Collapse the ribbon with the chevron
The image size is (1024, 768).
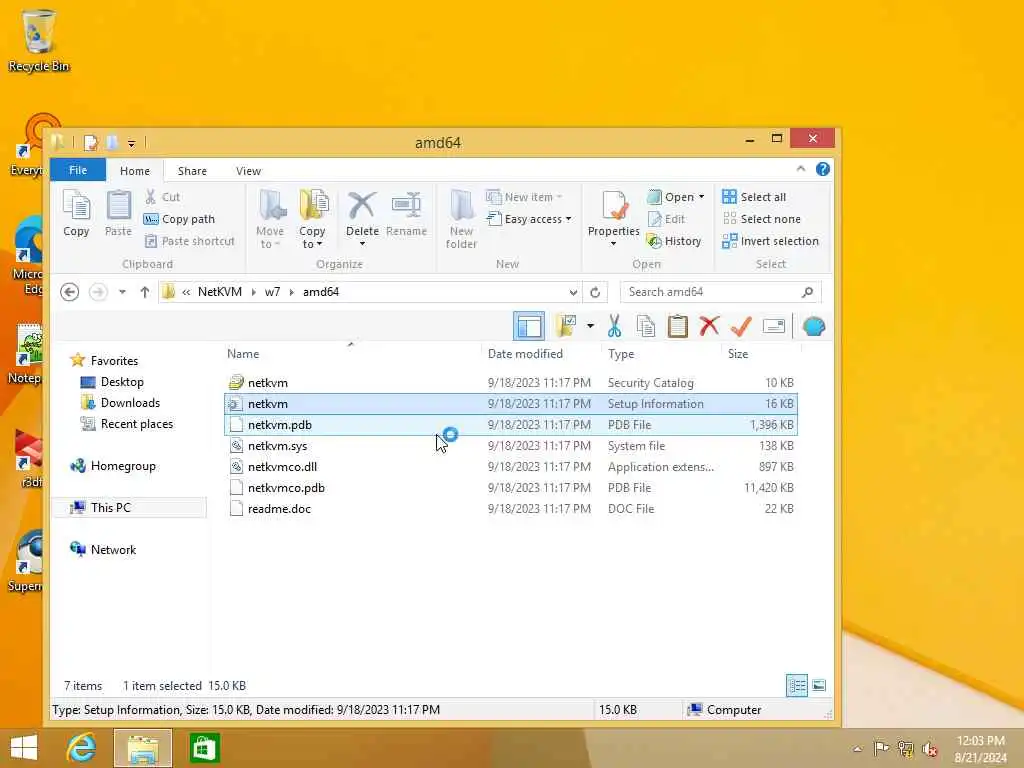[801, 169]
